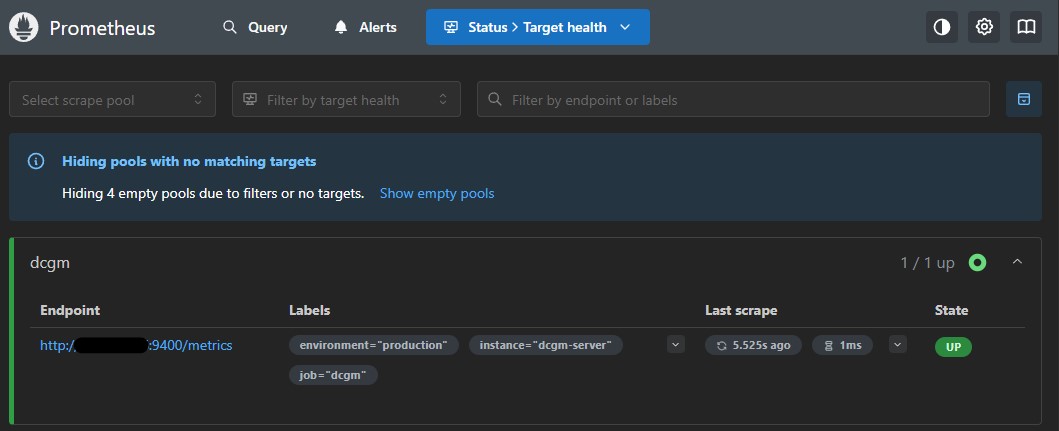Click the green UP state badge
1059x431 pixels.
[x=953, y=346]
